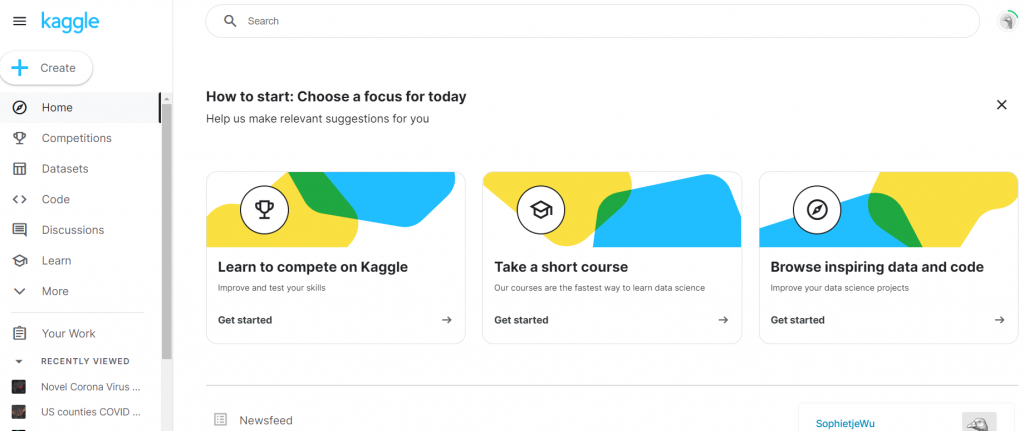
Task: Collapse the Recently Viewed section
Action: (x=19, y=361)
